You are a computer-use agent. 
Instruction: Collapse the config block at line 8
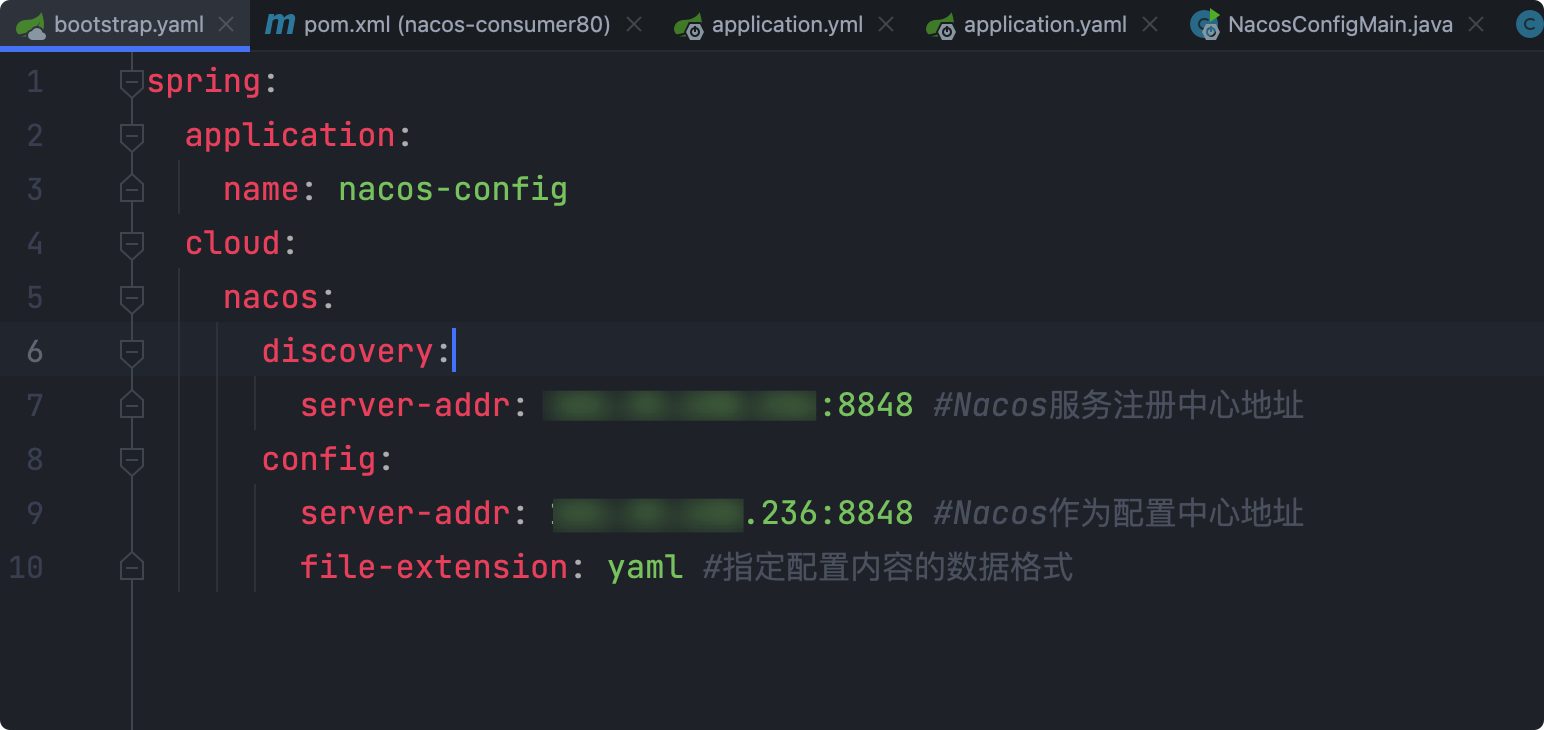[x=131, y=459]
